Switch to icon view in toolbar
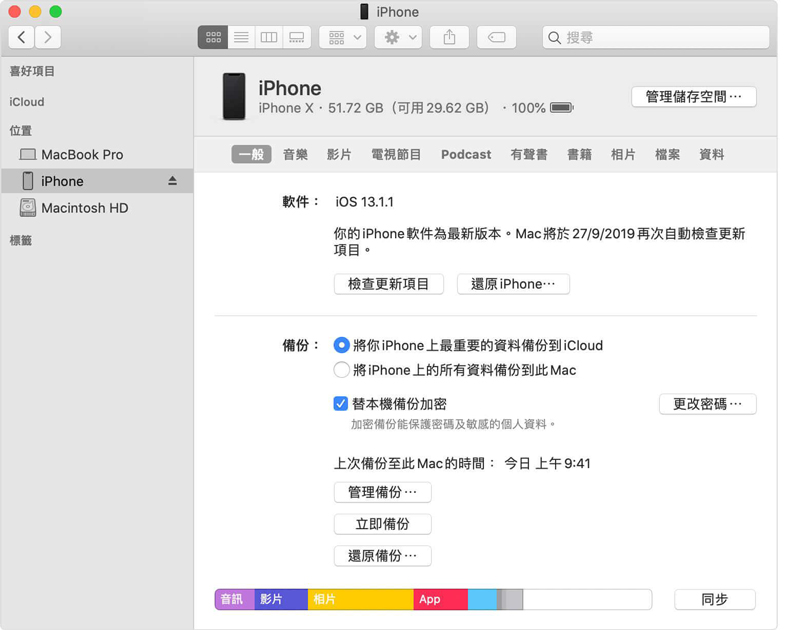Screen dimensions: 800x630 [x=213, y=37]
